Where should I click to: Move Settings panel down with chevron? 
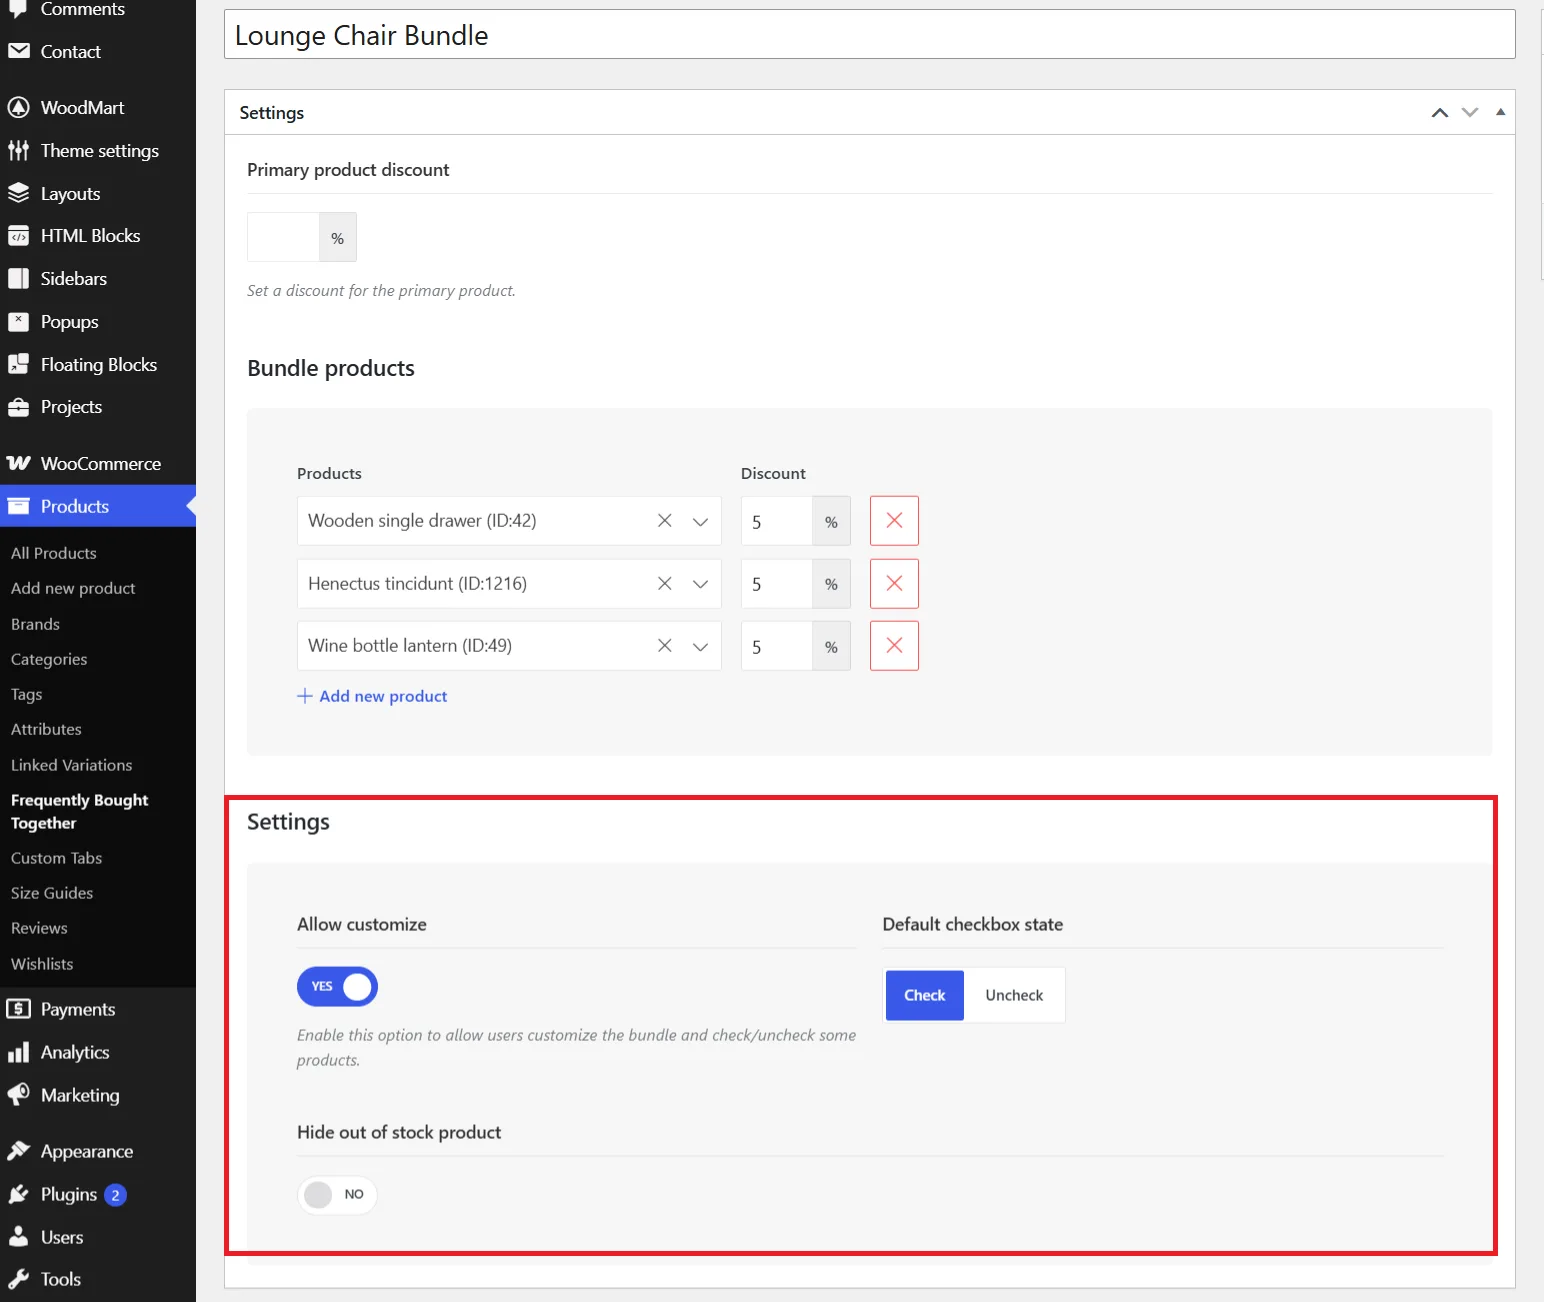click(x=1470, y=112)
